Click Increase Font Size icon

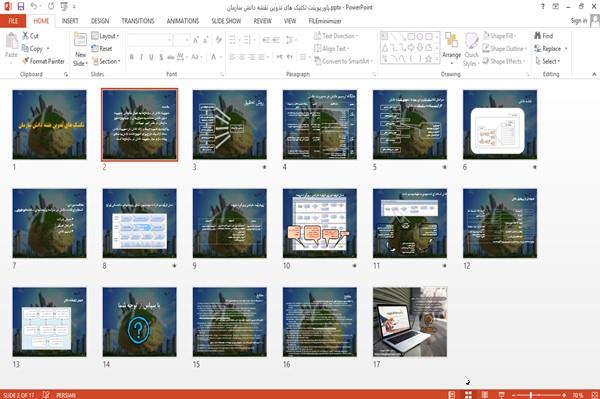(x=196, y=40)
